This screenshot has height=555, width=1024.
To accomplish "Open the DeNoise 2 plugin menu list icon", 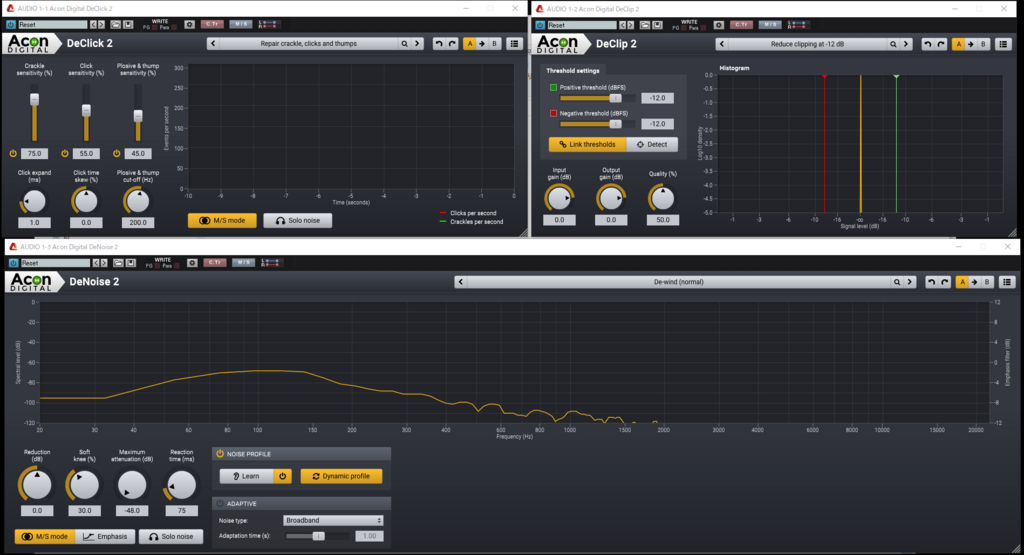I will [1007, 282].
